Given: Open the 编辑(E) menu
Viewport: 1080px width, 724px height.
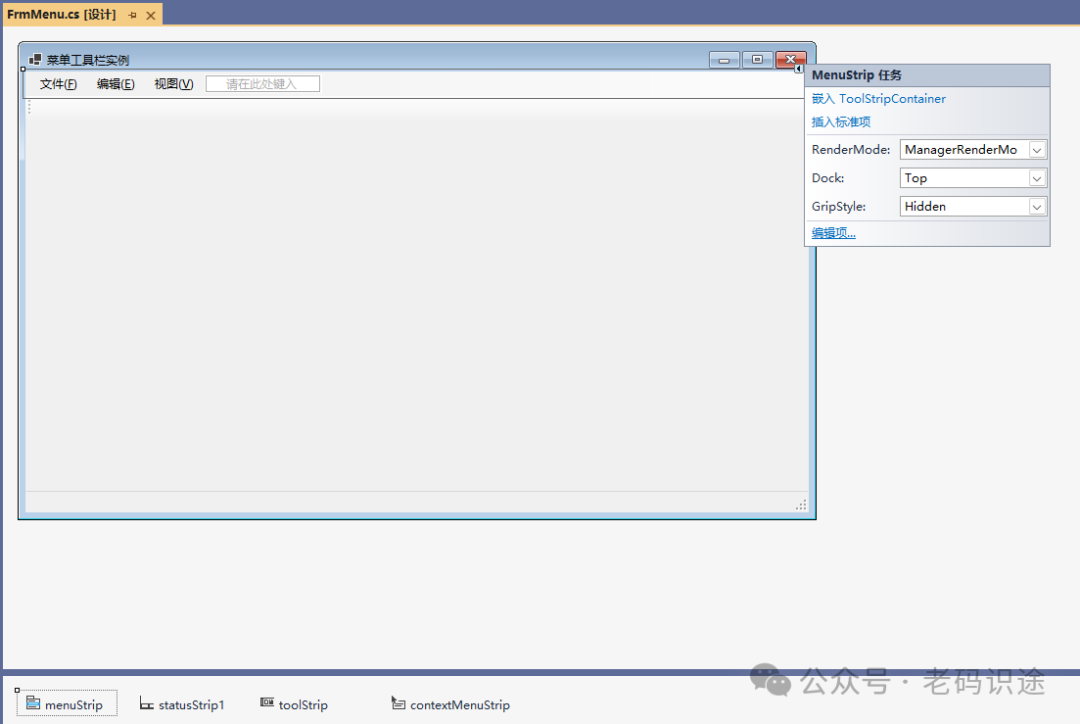Looking at the screenshot, I should 116,84.
